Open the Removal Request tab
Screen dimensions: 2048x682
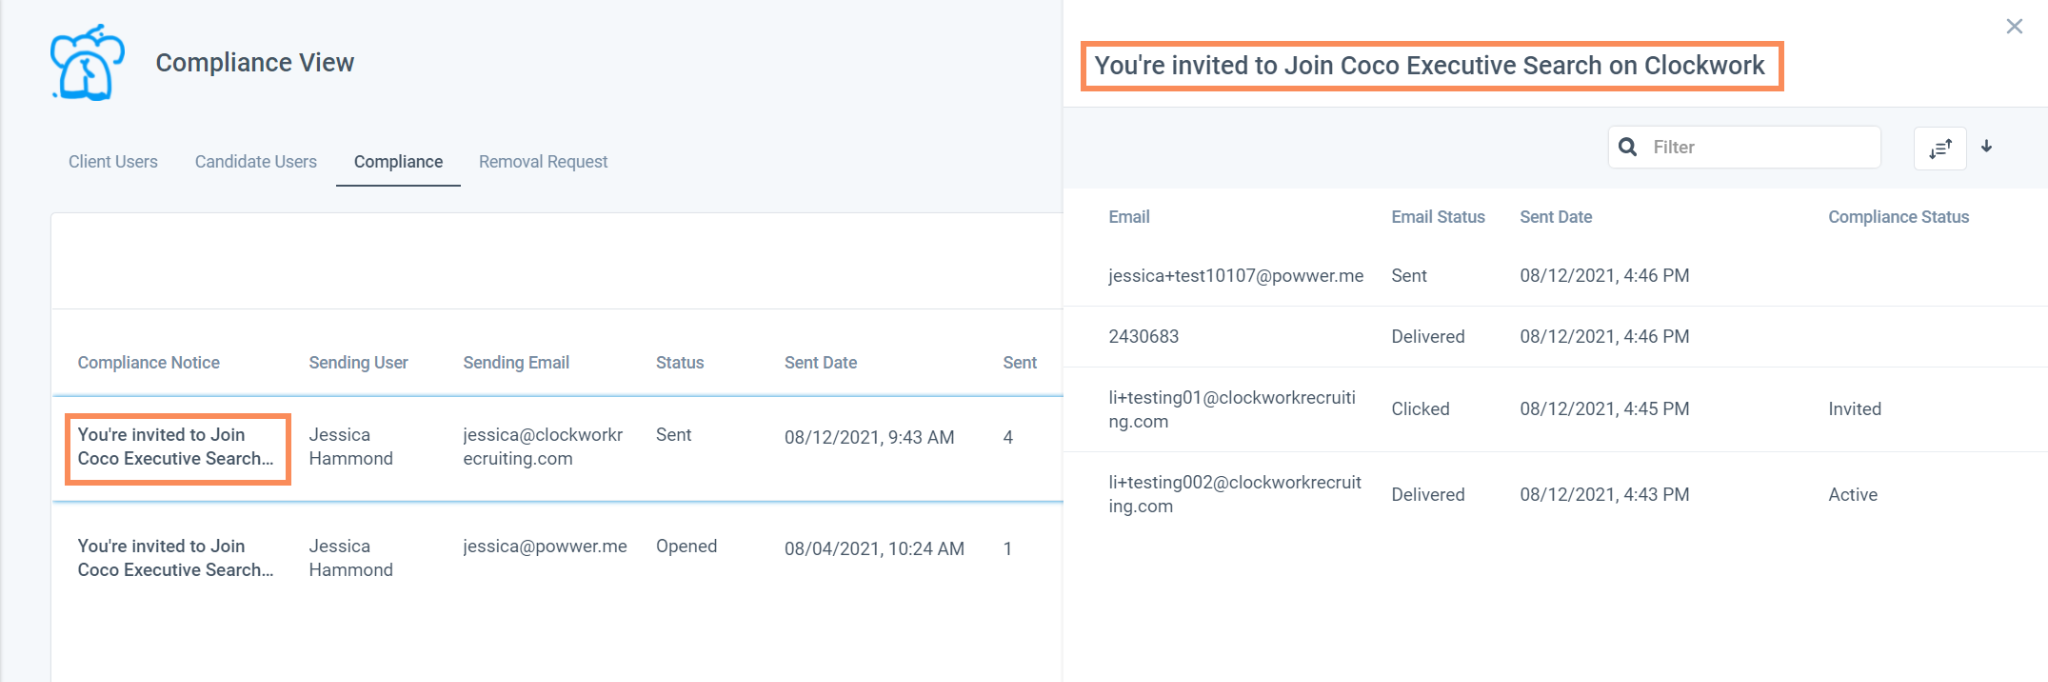tap(543, 162)
